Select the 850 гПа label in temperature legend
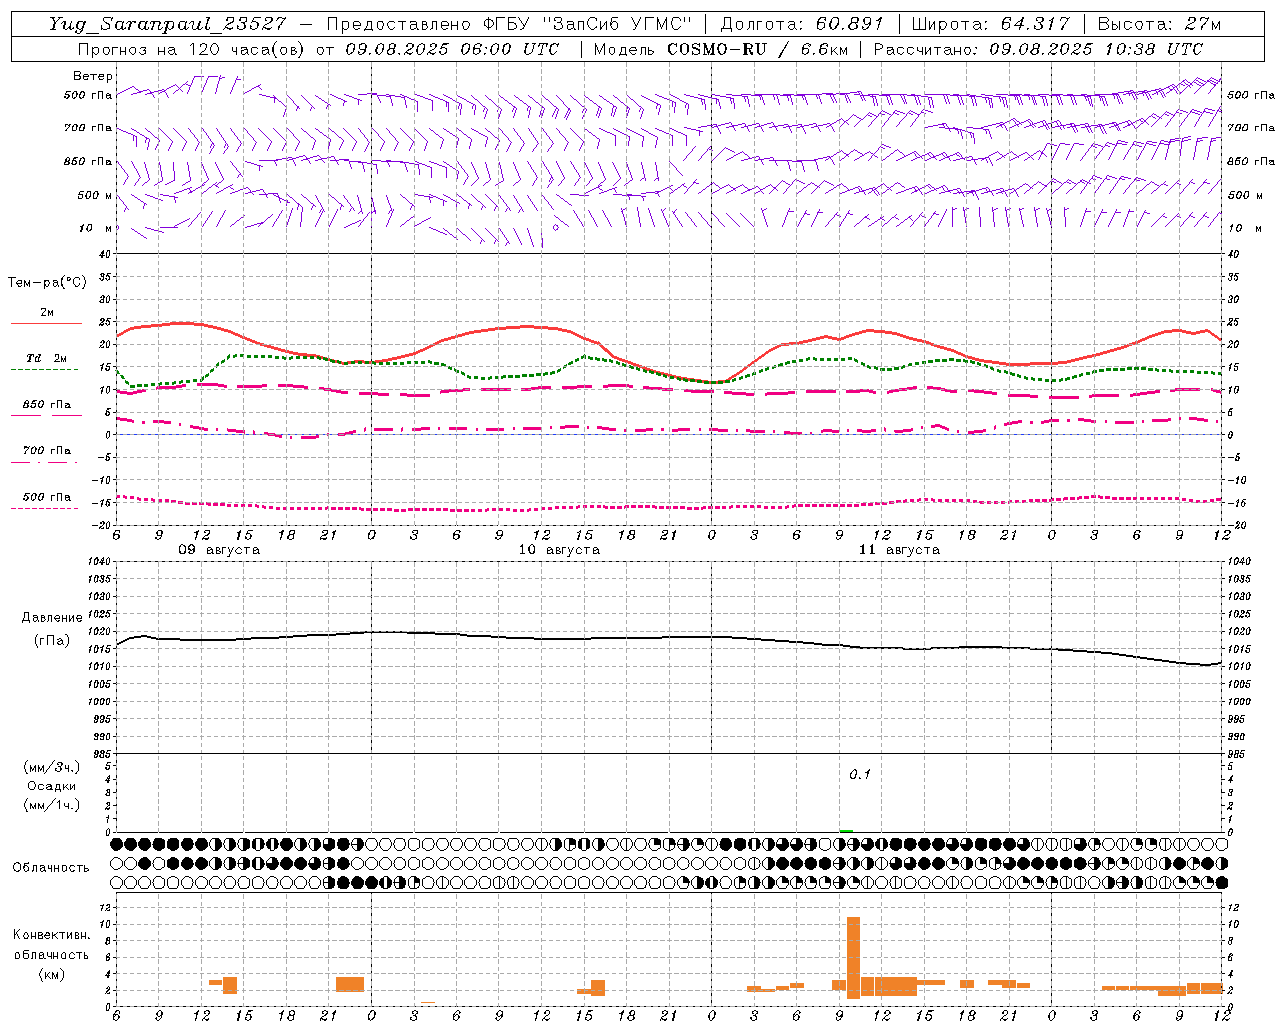 click(x=47, y=405)
